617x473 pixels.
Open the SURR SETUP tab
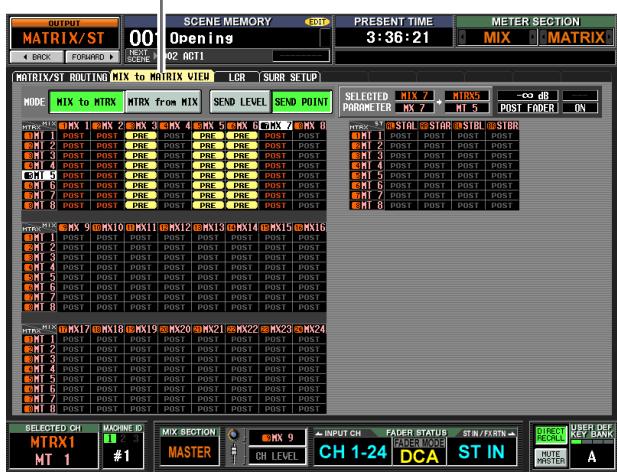coord(290,77)
